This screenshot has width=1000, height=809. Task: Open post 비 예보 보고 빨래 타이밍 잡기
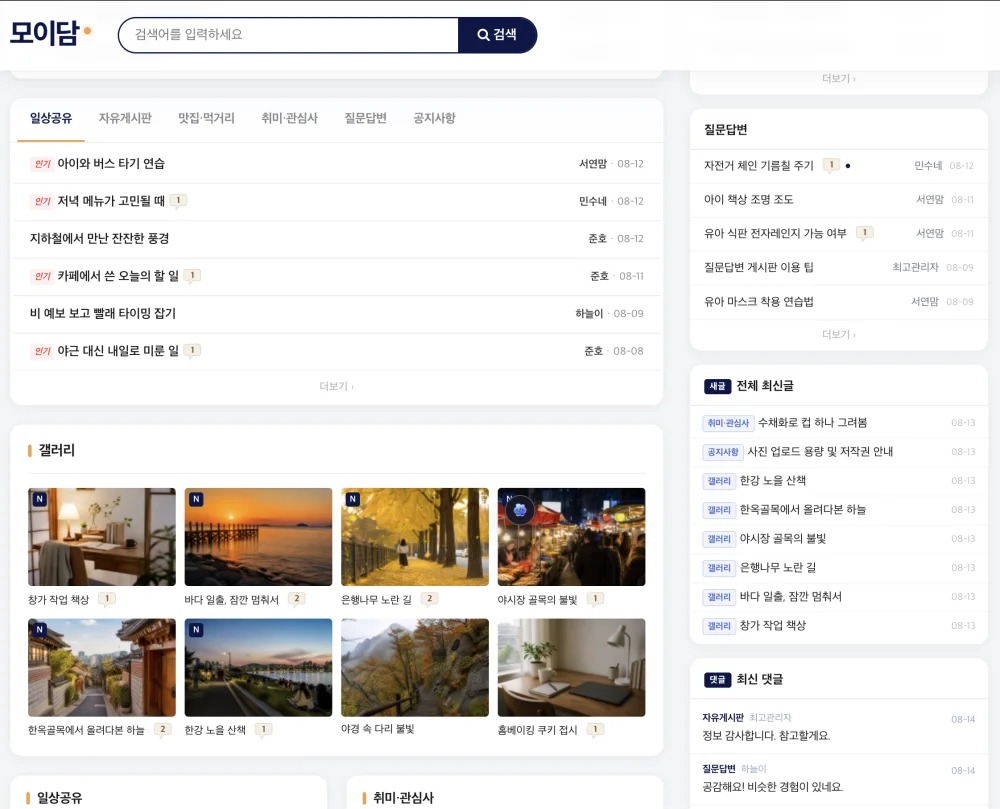[103, 314]
